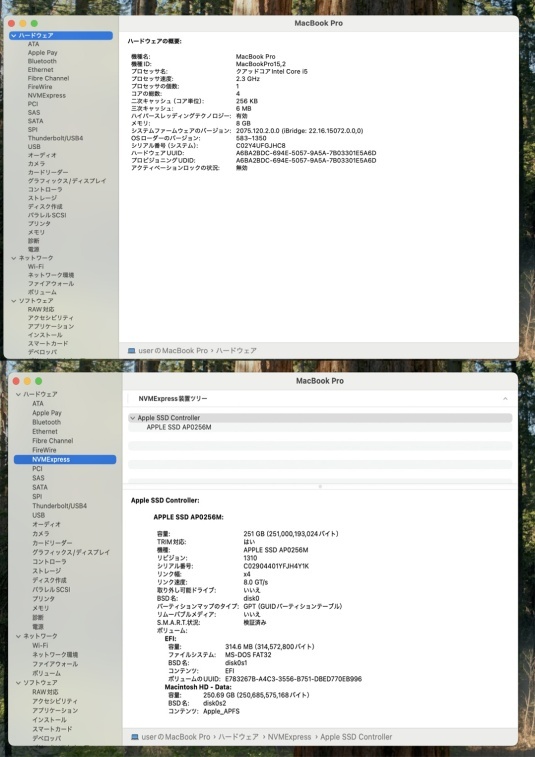
Task: Open パラレルSCSI in NVMExpress window sidebar
Action: [x=51, y=589]
